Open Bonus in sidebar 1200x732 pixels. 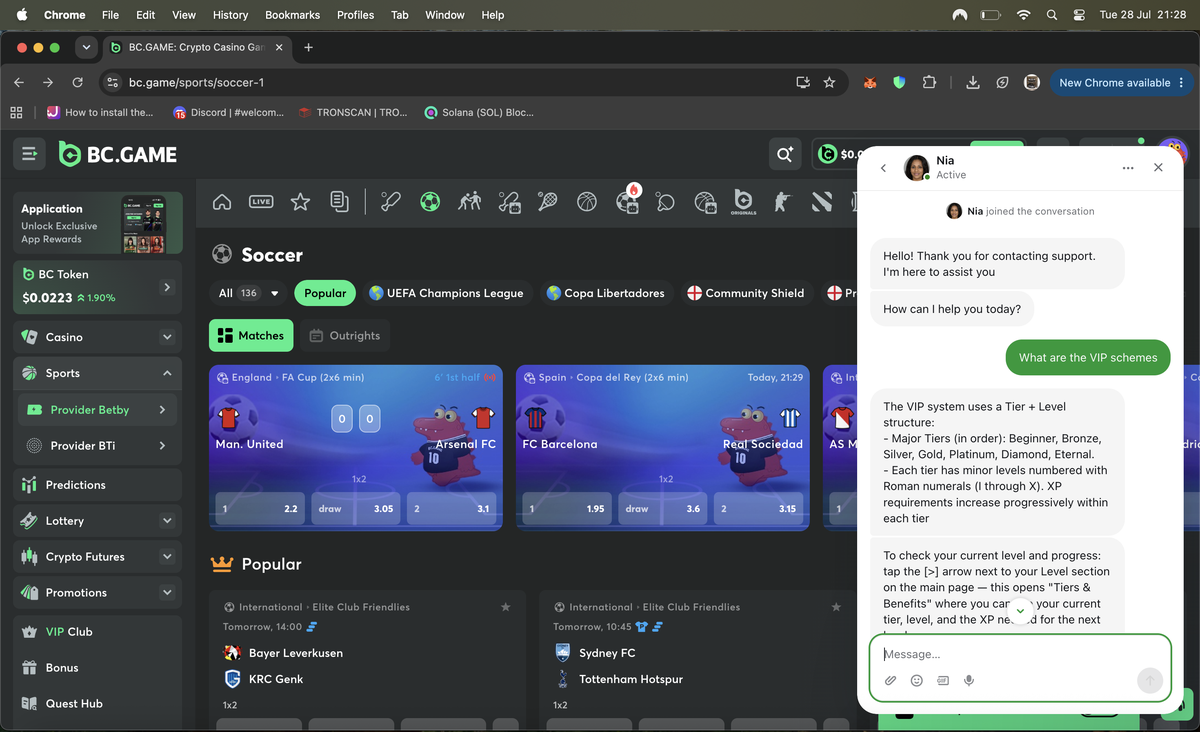pos(98,668)
